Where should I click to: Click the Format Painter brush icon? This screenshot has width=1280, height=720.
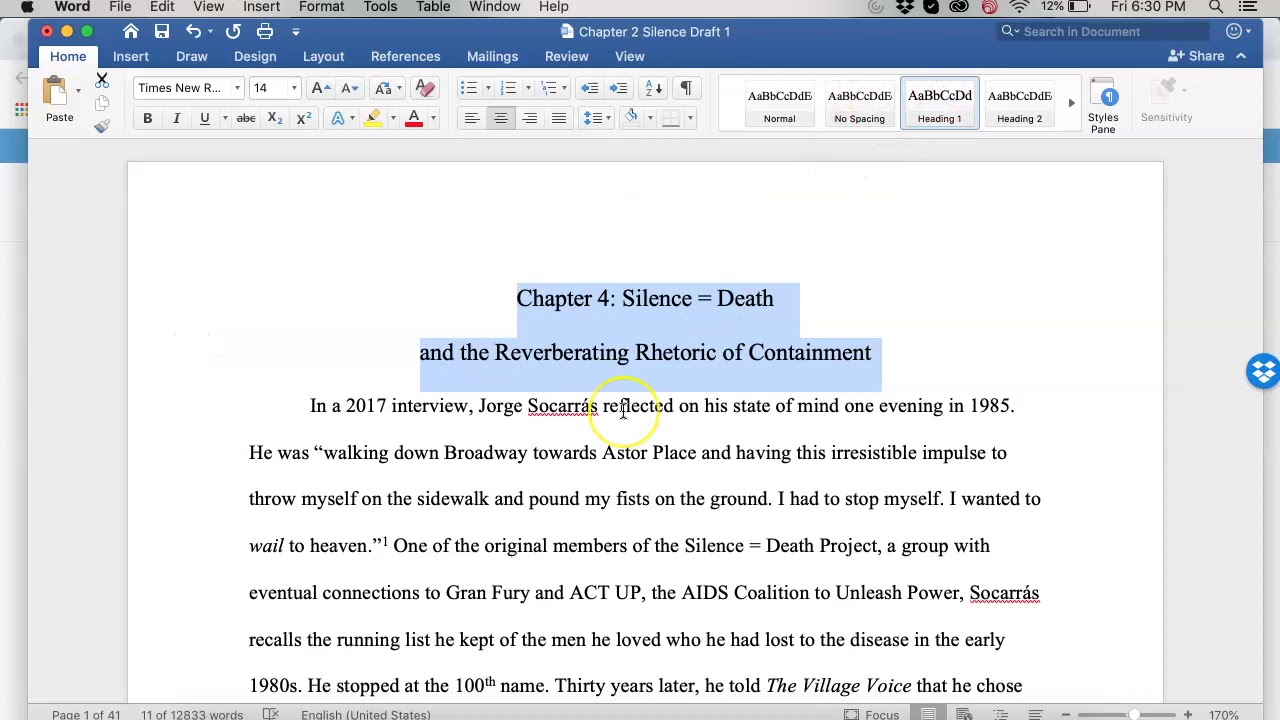(102, 126)
